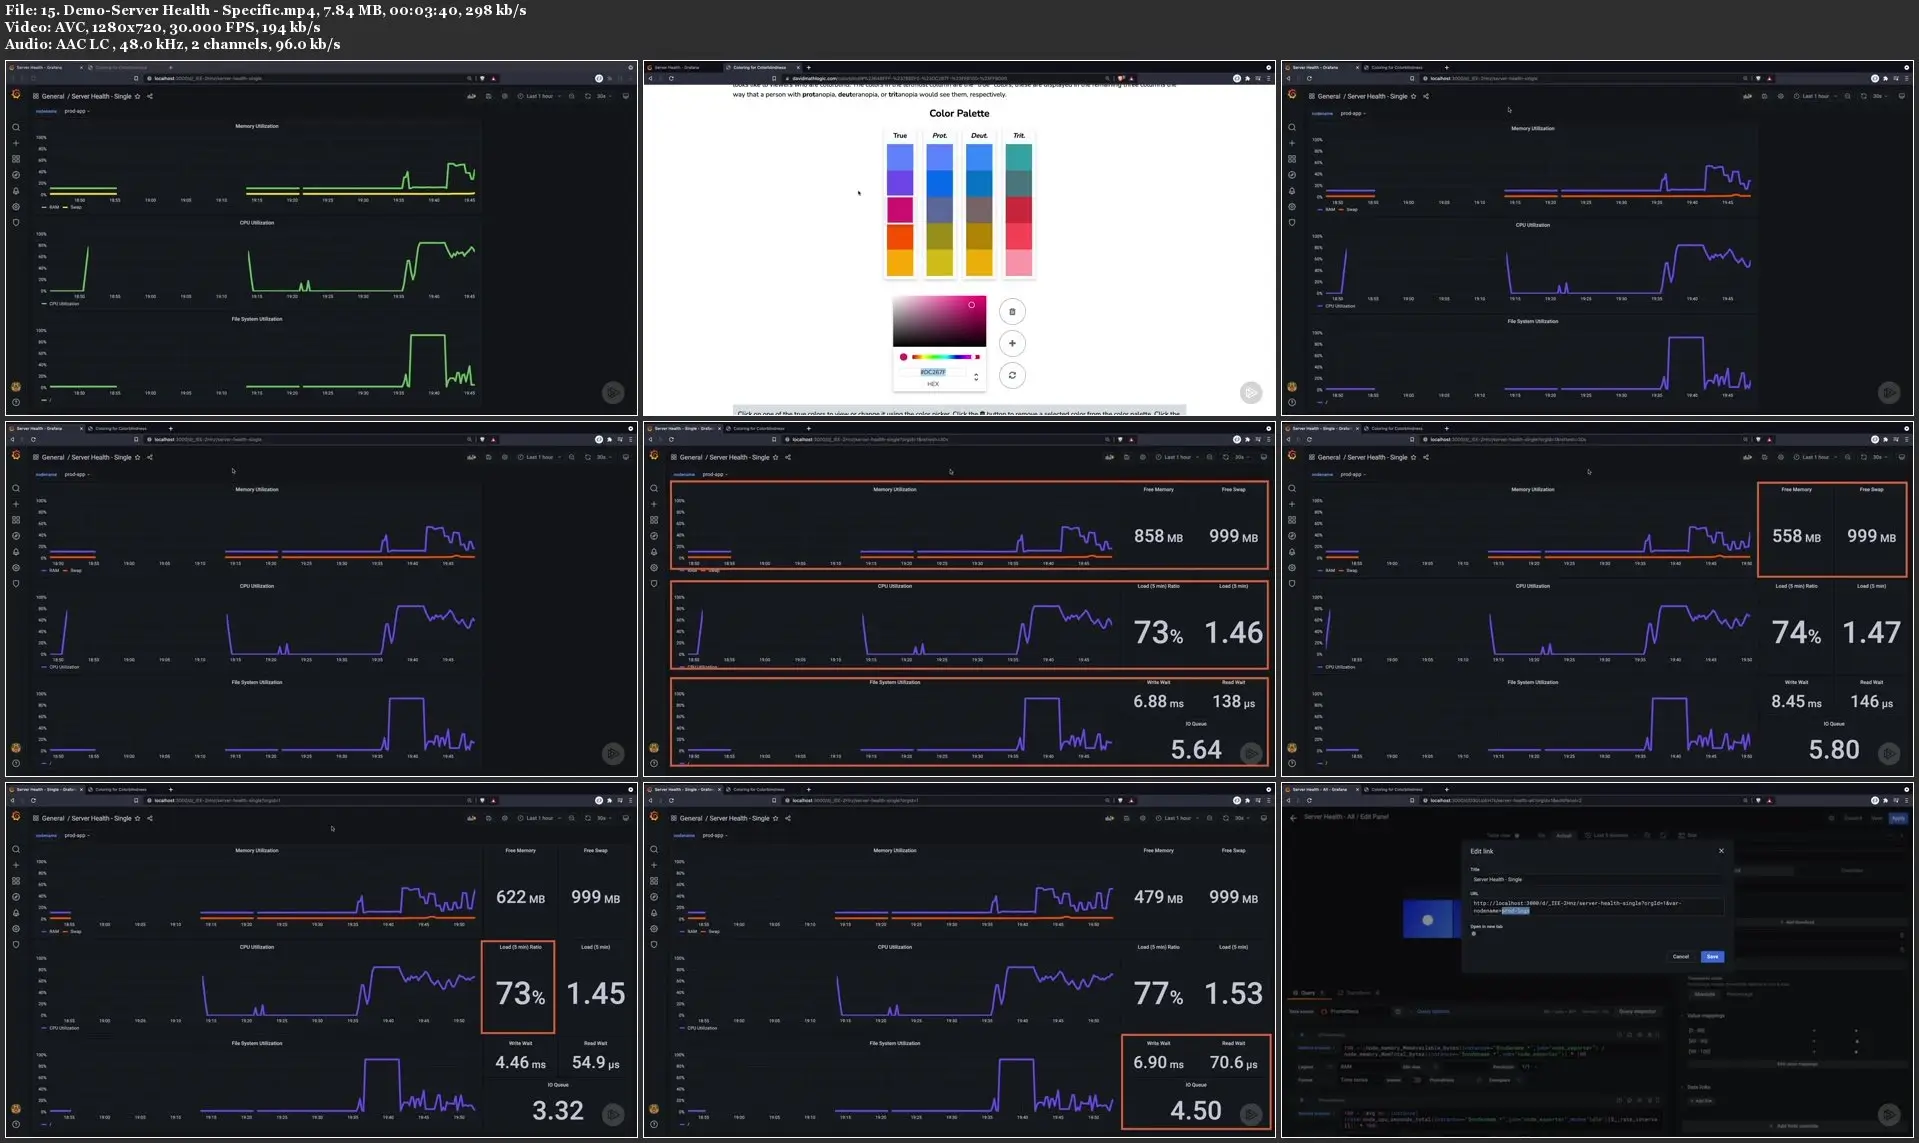
Task: Click the zoom out time icon in green-graph frame
Action: click(x=571, y=96)
